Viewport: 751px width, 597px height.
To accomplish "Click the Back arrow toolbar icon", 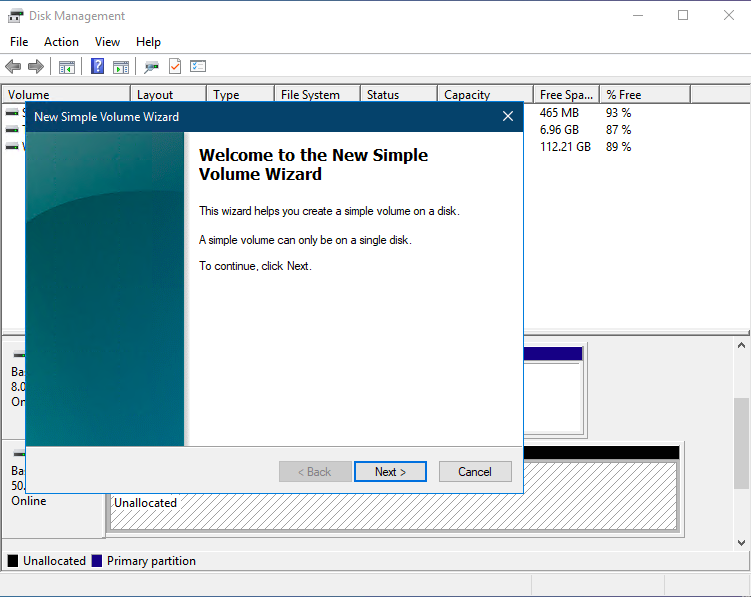I will coord(13,66).
